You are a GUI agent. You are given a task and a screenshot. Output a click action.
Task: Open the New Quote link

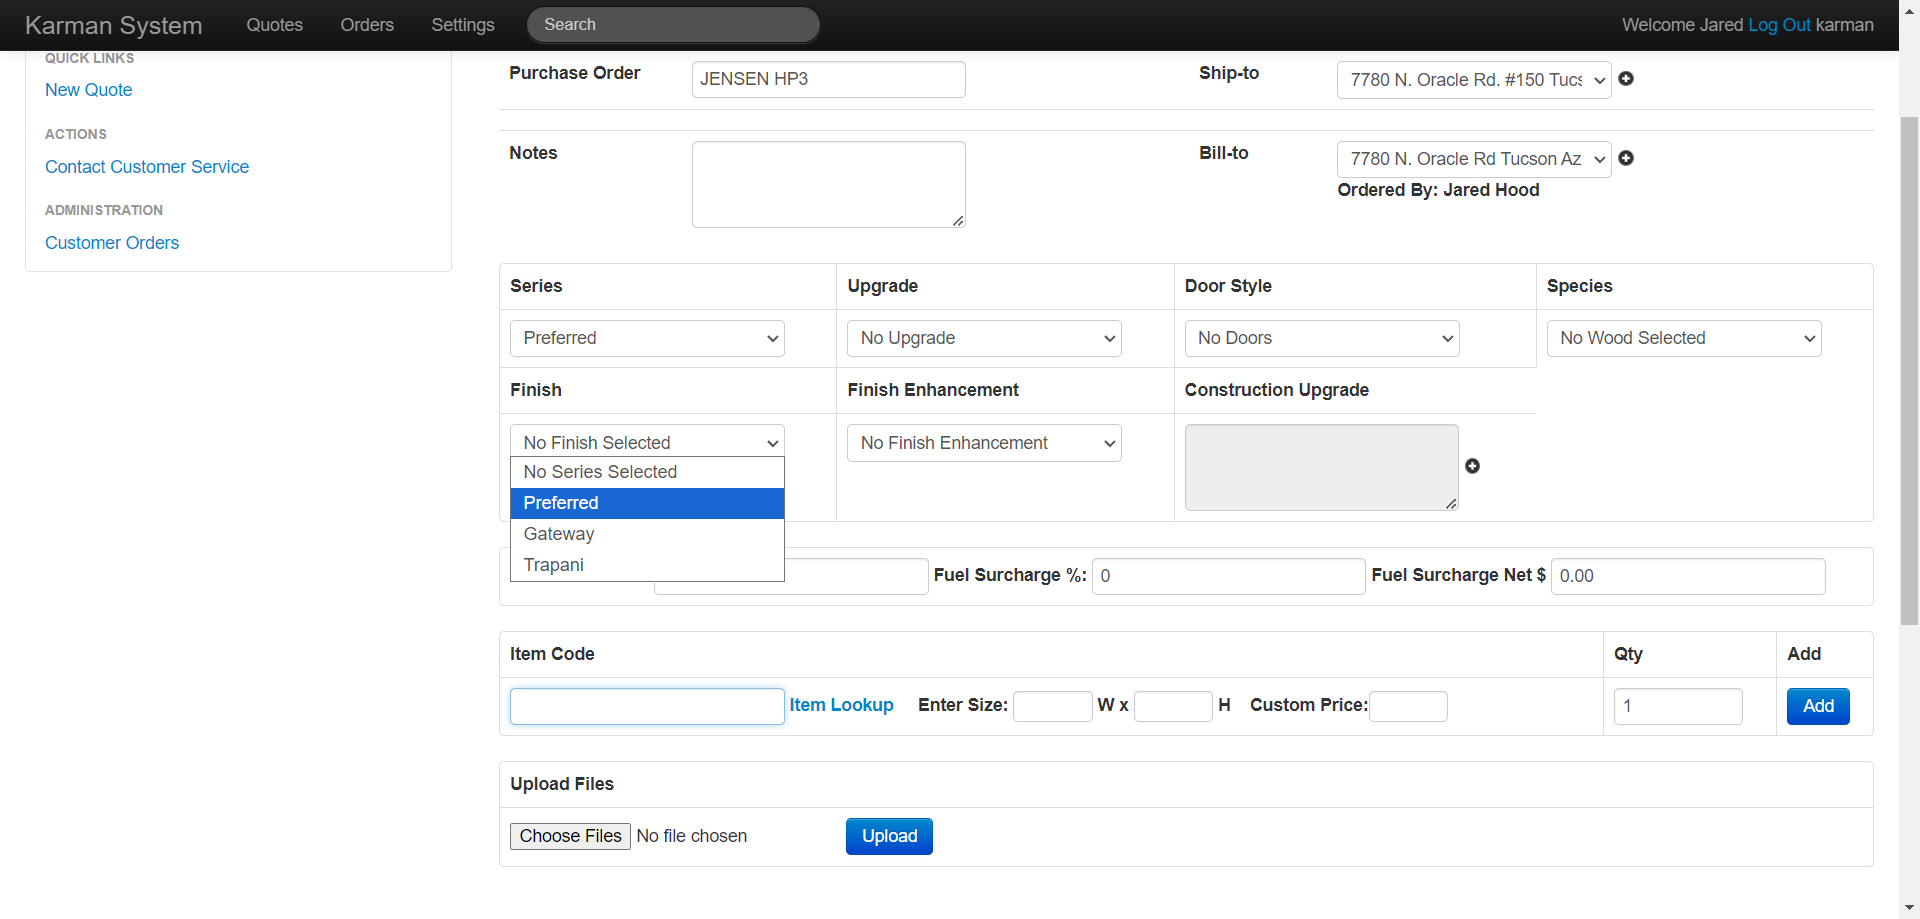(x=88, y=90)
